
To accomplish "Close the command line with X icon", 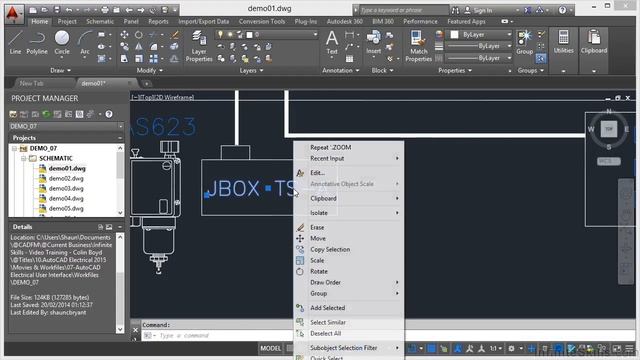I will (136, 330).
